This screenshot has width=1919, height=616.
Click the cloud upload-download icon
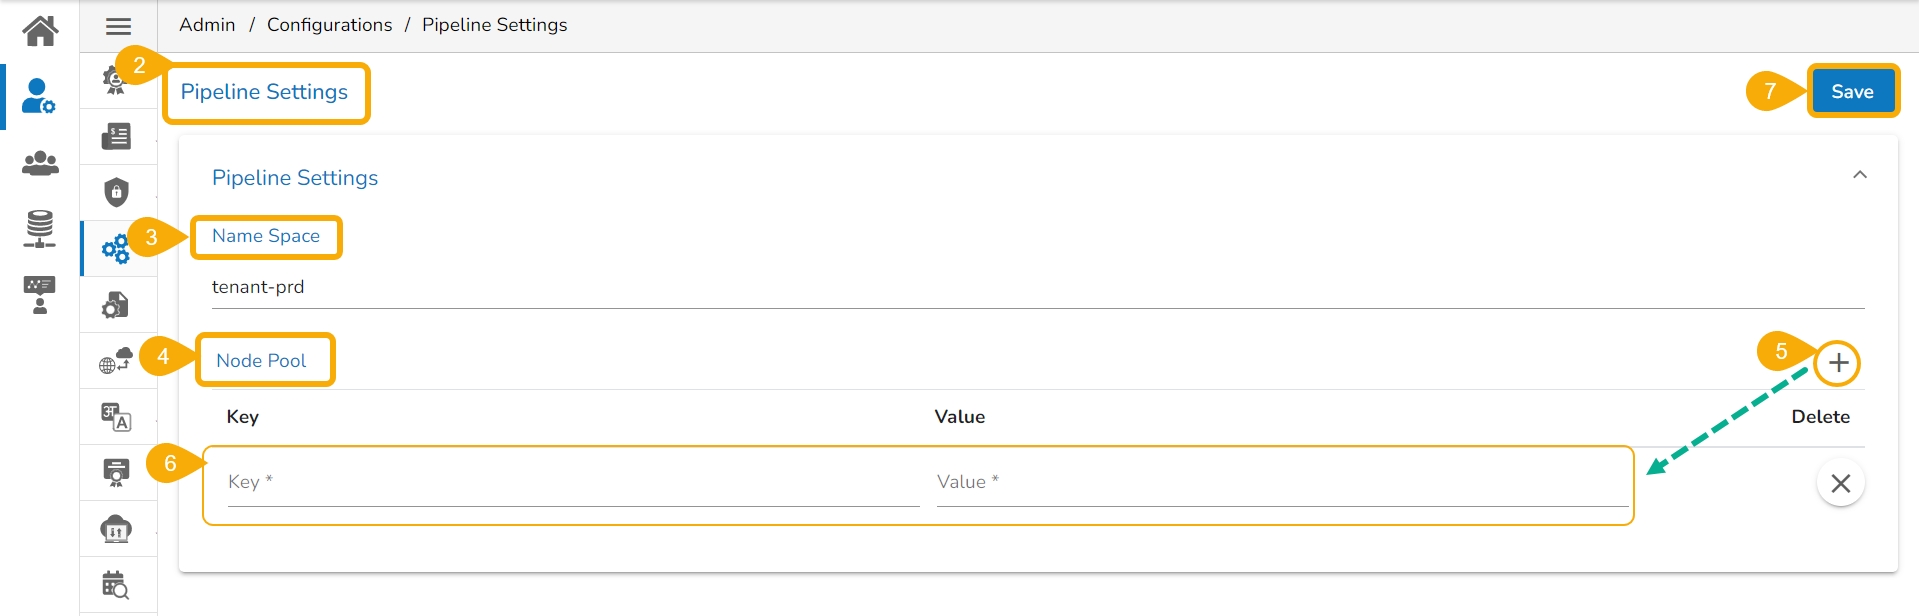pos(116,528)
